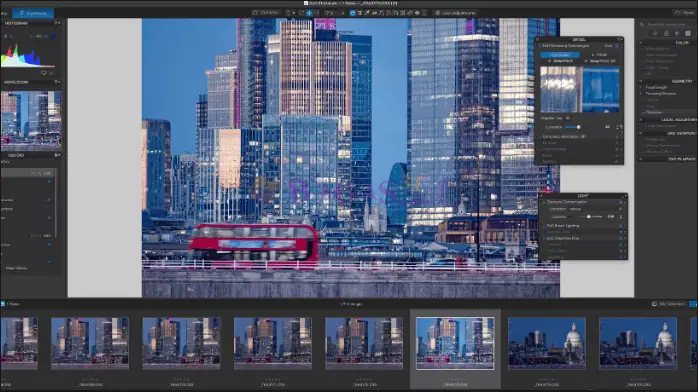Click the search for corrections field
The width and height of the screenshot is (698, 392).
pos(668,24)
